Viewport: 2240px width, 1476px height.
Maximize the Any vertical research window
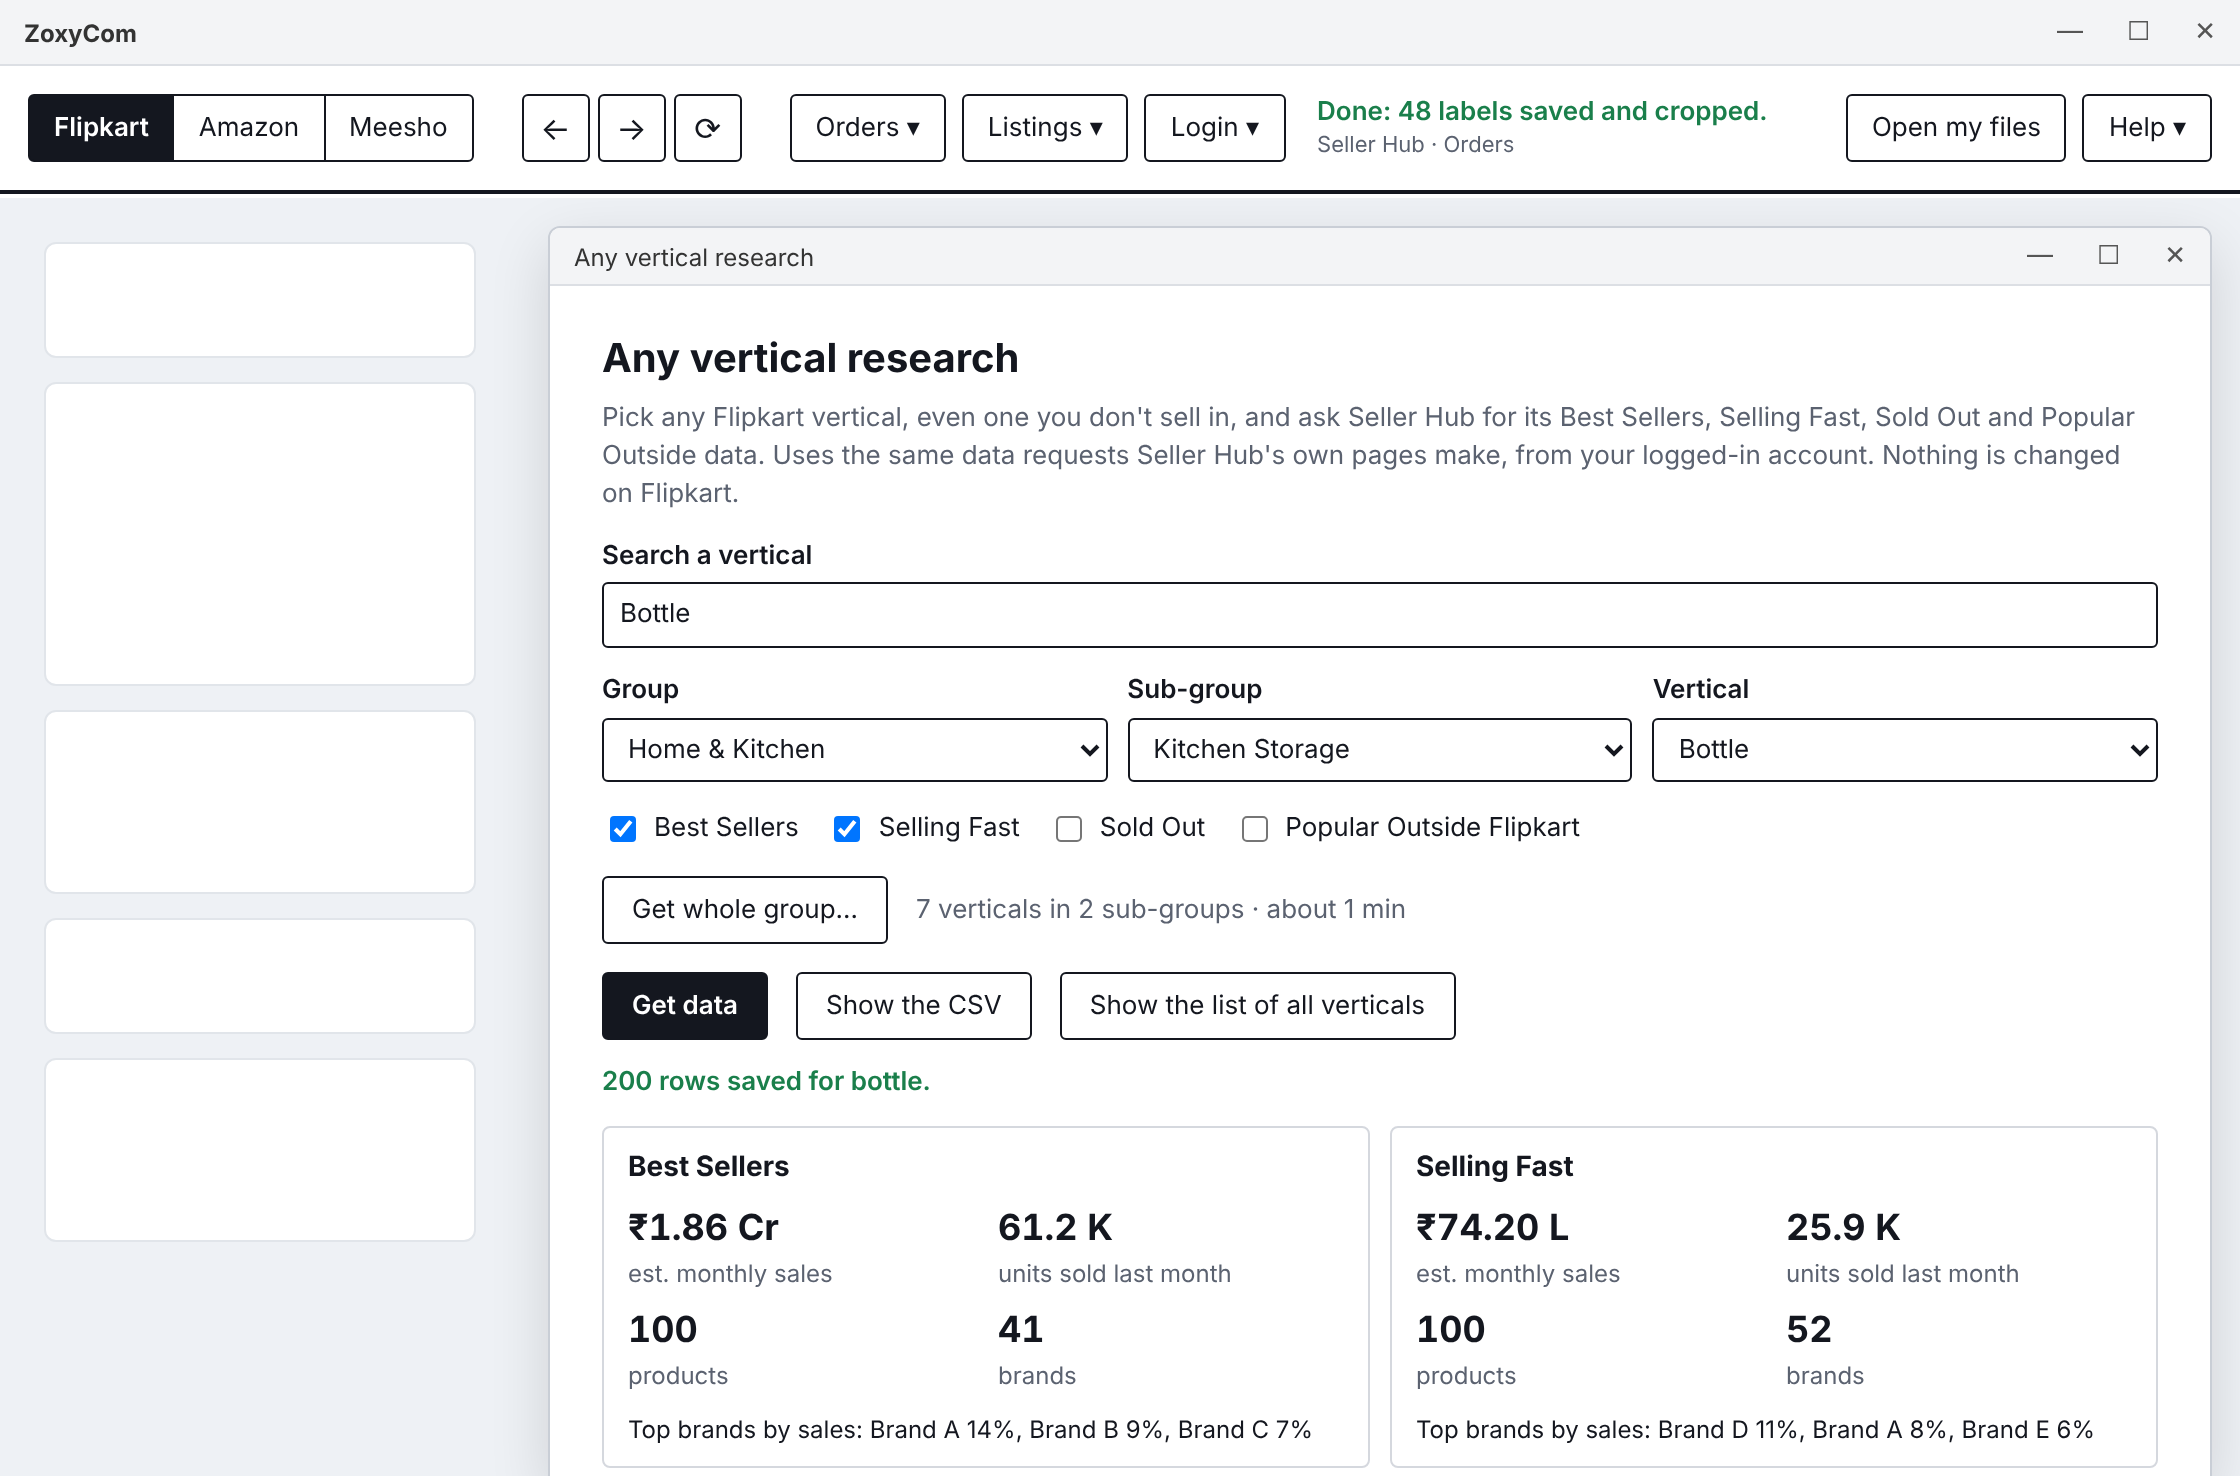tap(2108, 256)
